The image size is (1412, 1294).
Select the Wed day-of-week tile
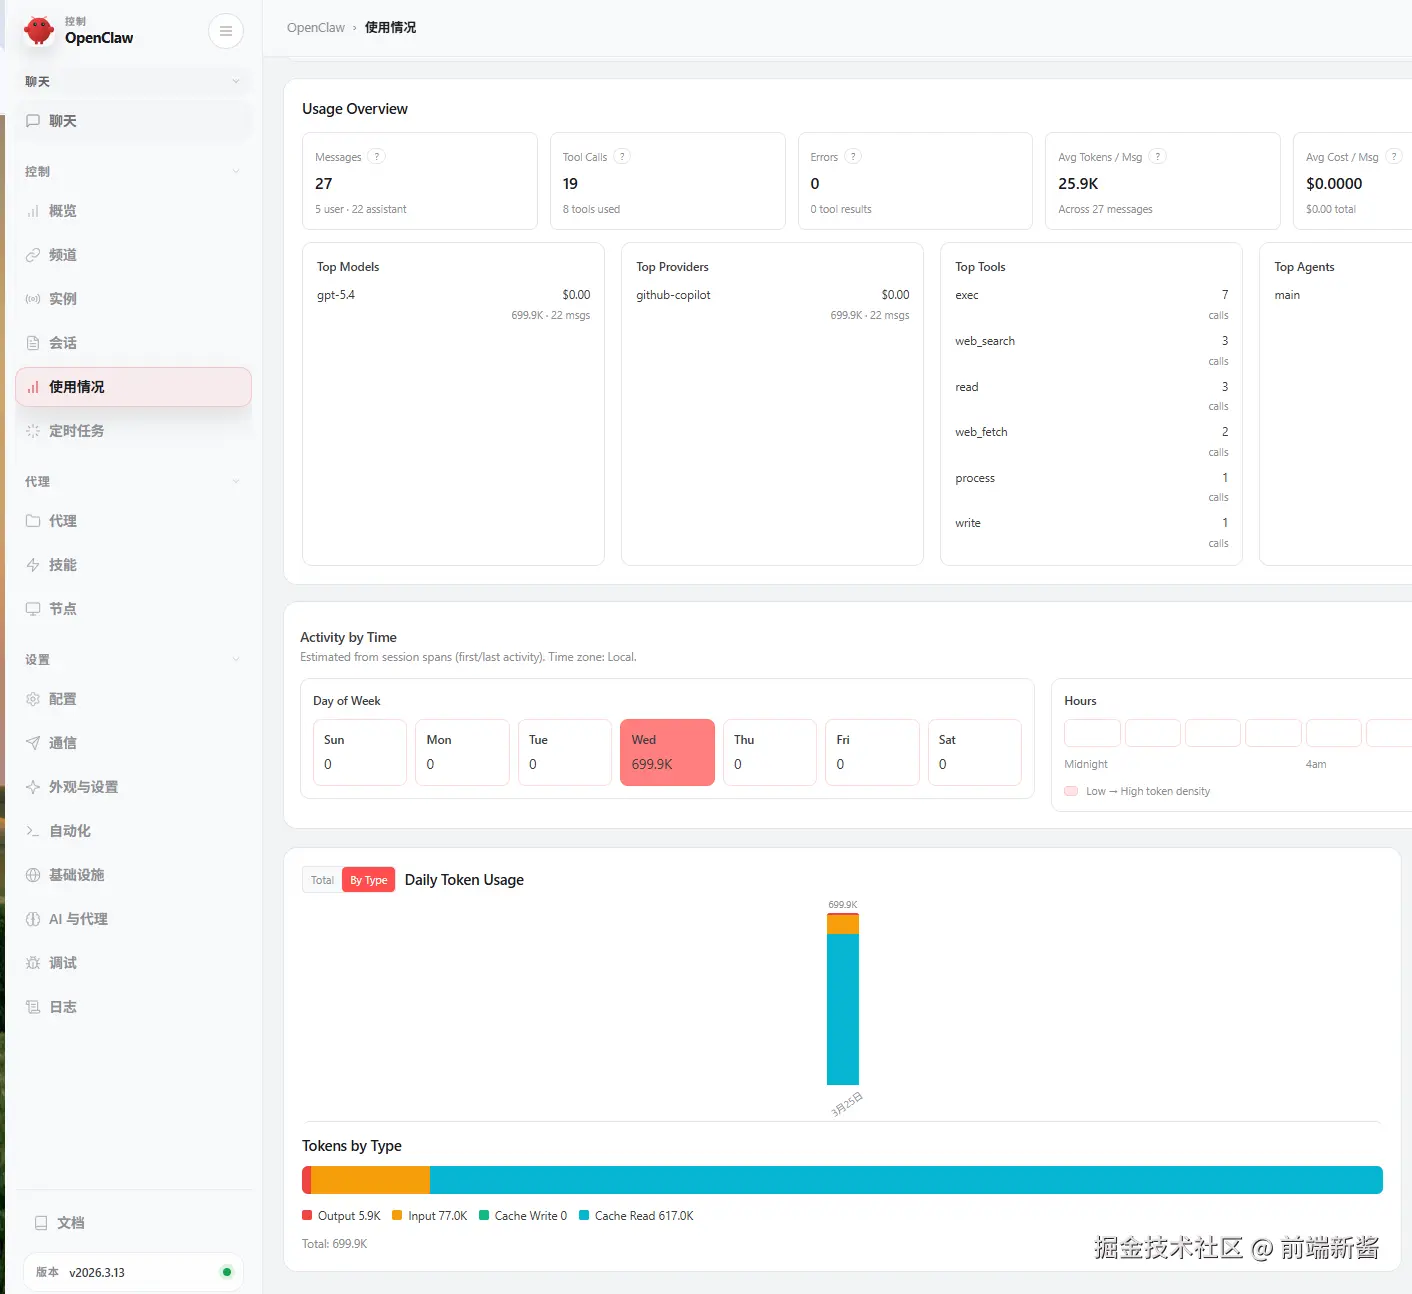667,752
